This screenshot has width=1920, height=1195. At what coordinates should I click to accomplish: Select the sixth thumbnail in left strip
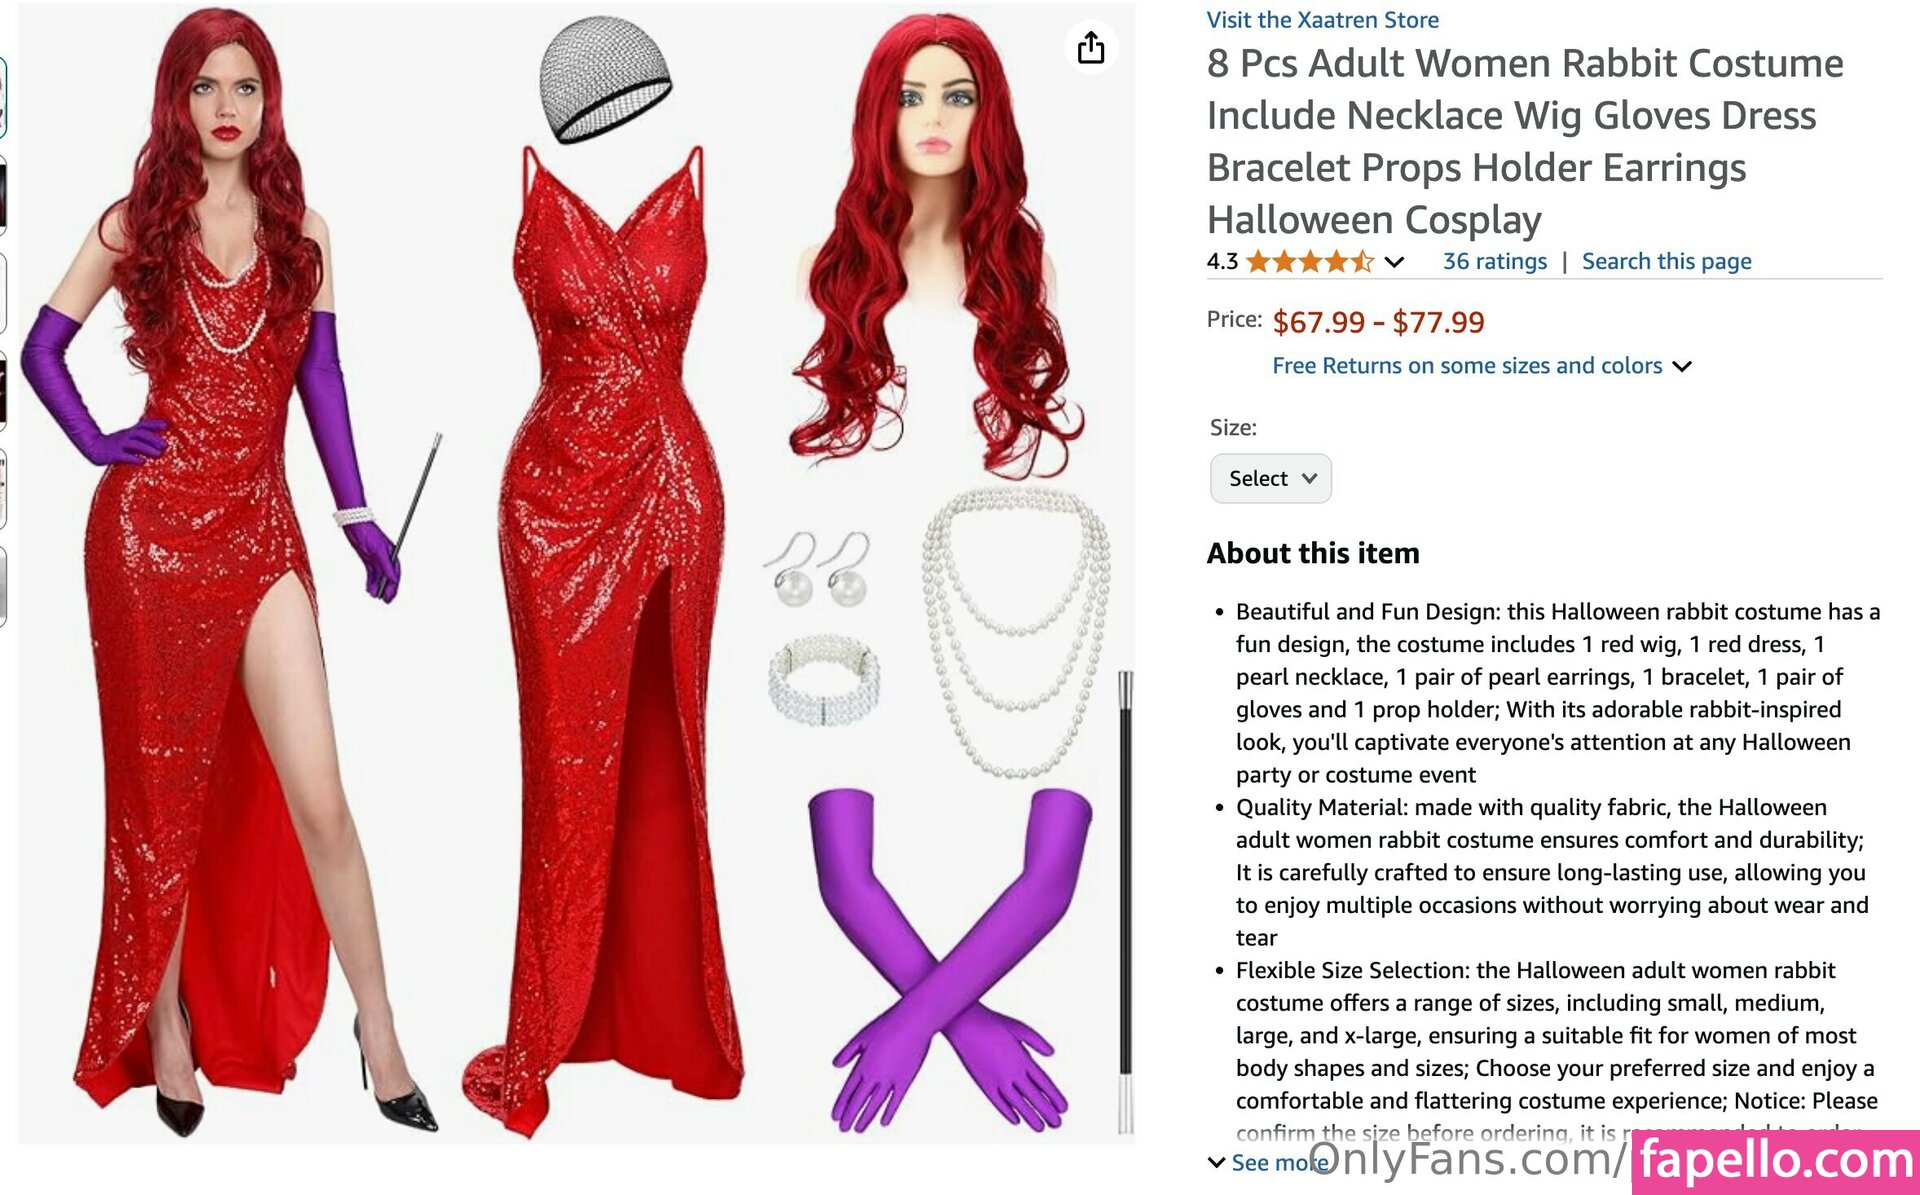click(x=3, y=587)
